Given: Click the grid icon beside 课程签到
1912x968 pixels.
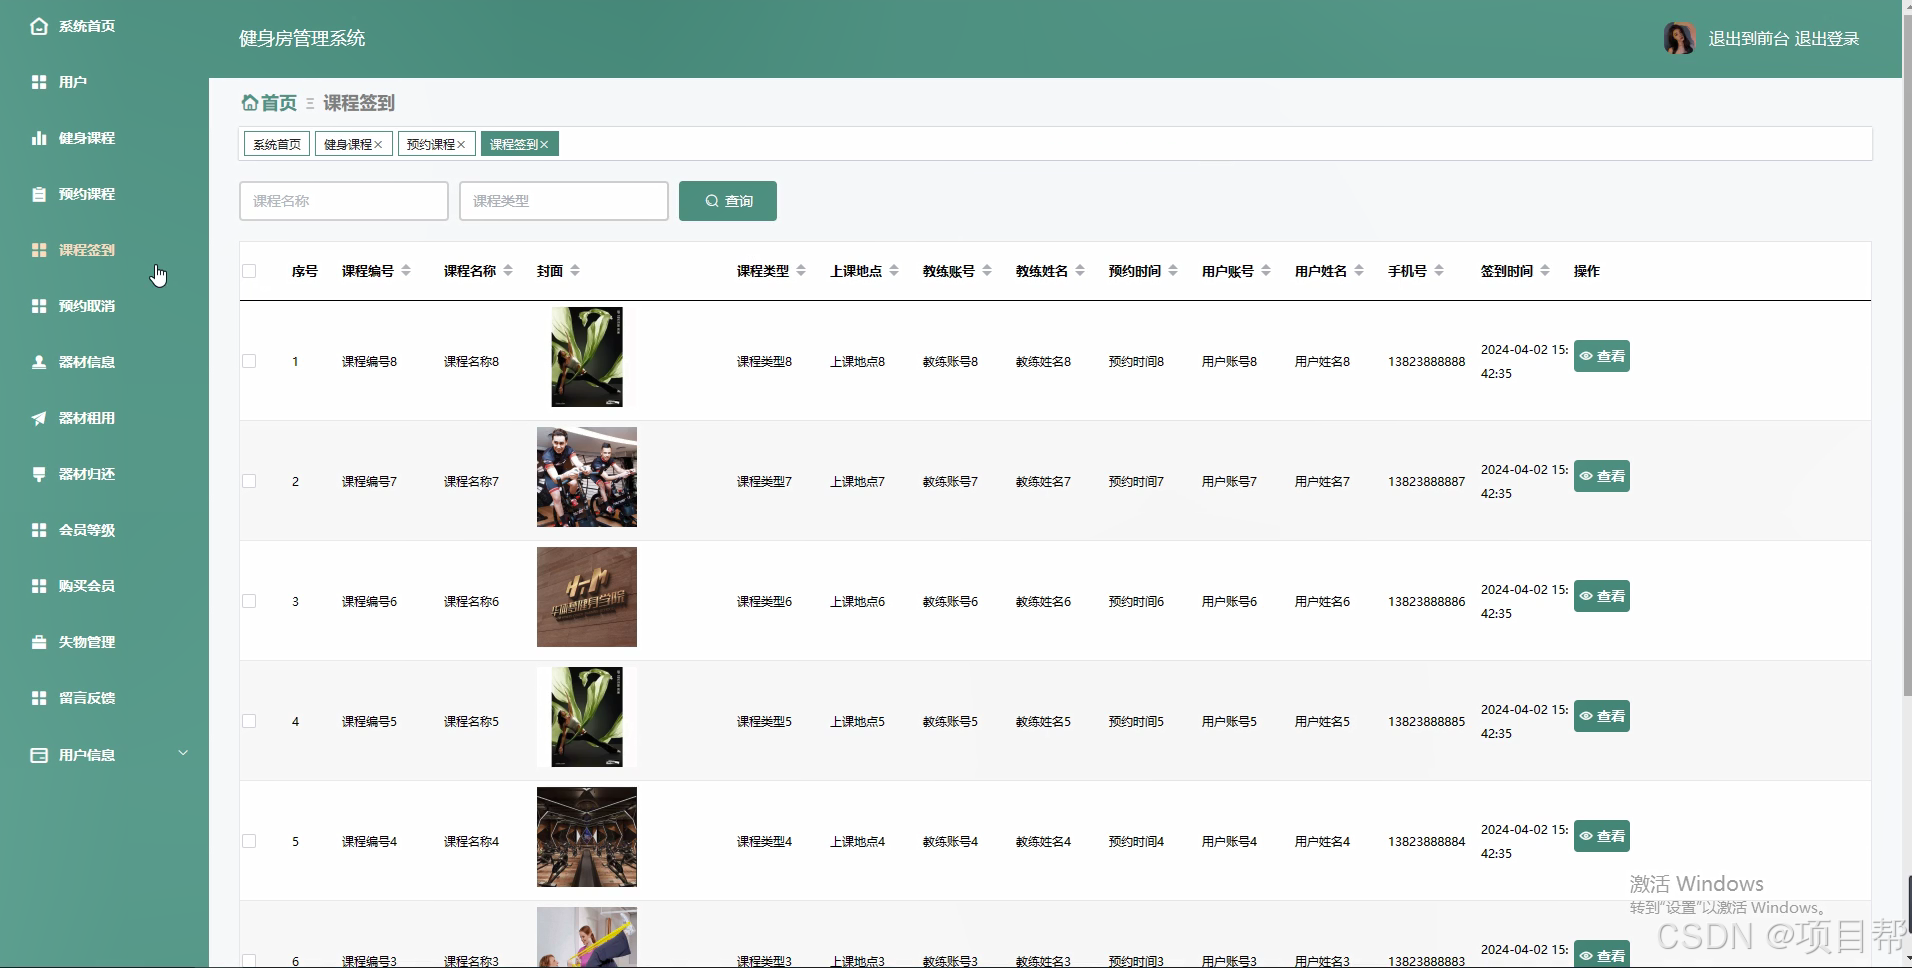Looking at the screenshot, I should pos(39,250).
